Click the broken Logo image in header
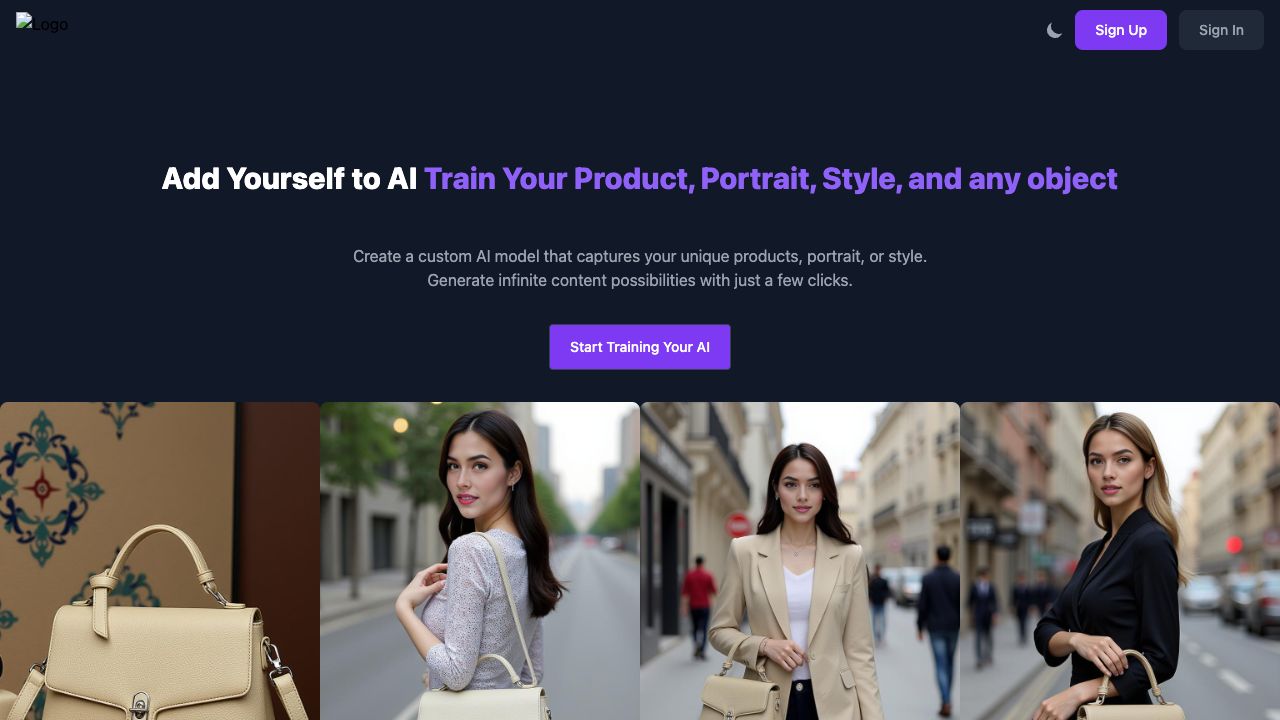This screenshot has height=720, width=1280. point(42,23)
